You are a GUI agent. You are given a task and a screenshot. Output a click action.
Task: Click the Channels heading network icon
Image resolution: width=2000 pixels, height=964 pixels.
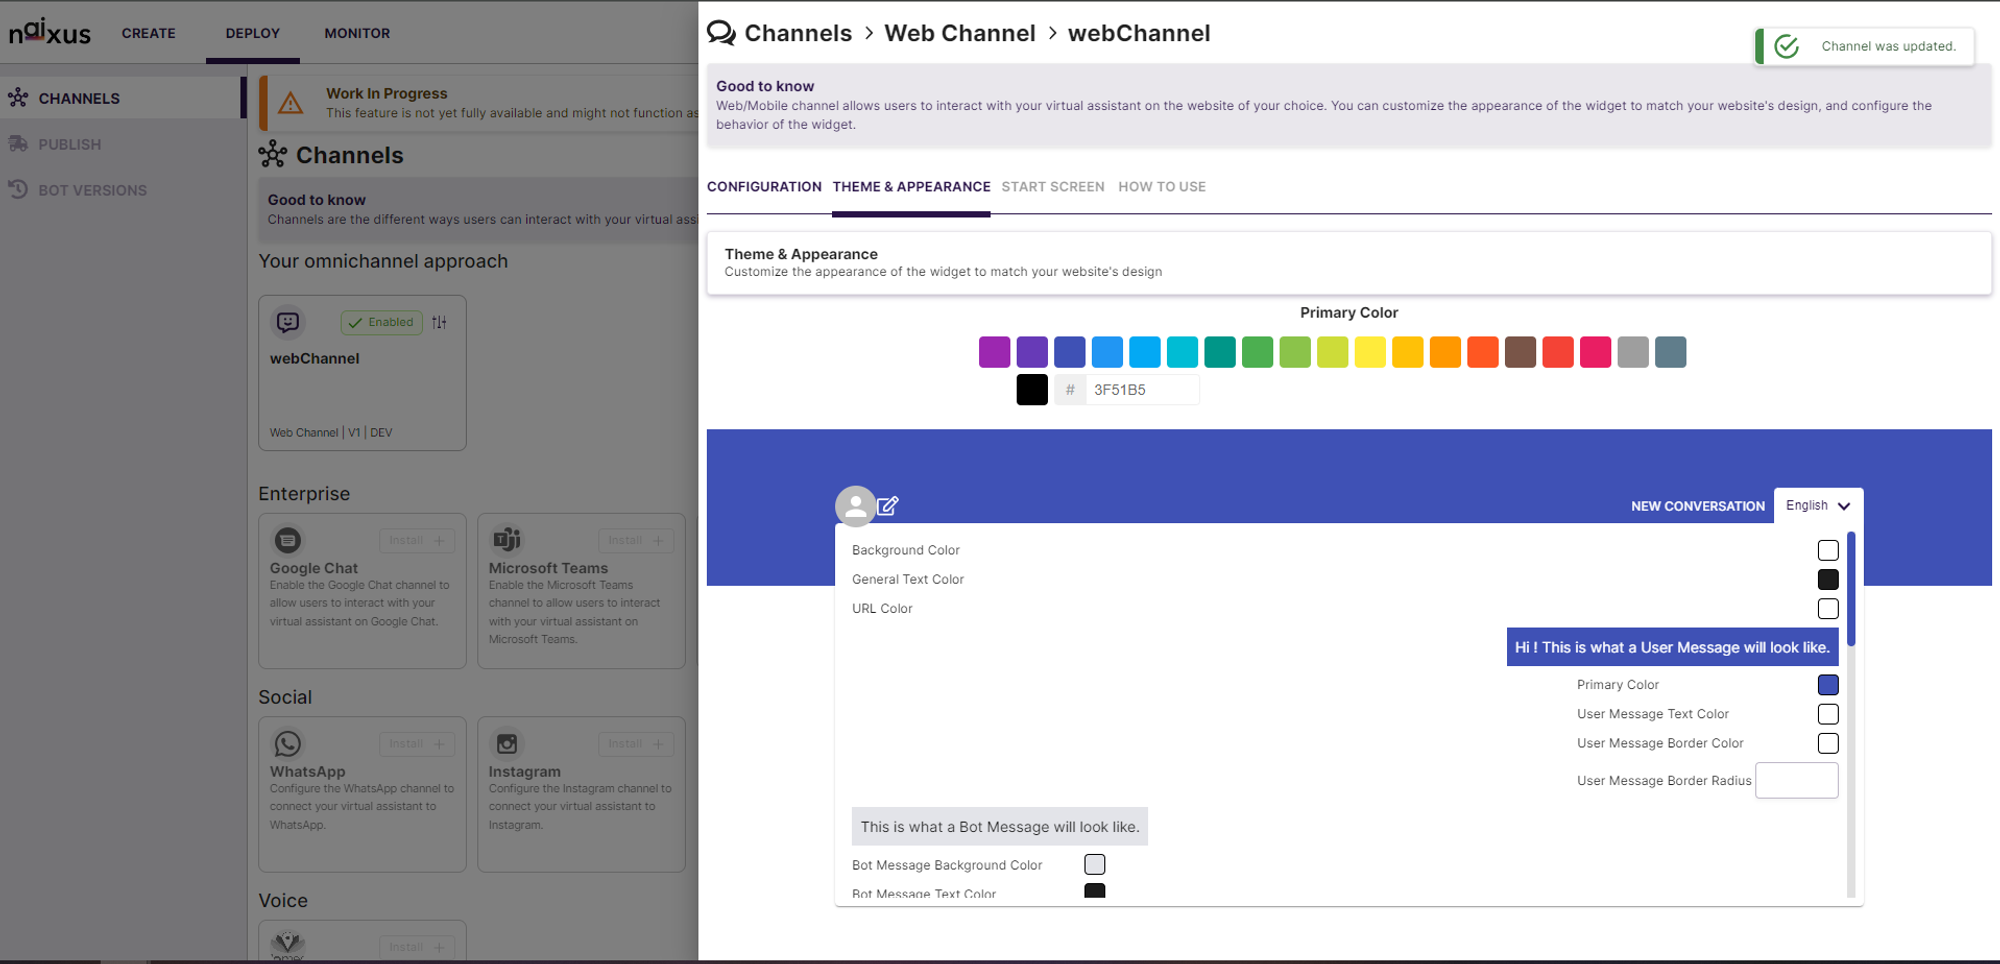(x=273, y=154)
